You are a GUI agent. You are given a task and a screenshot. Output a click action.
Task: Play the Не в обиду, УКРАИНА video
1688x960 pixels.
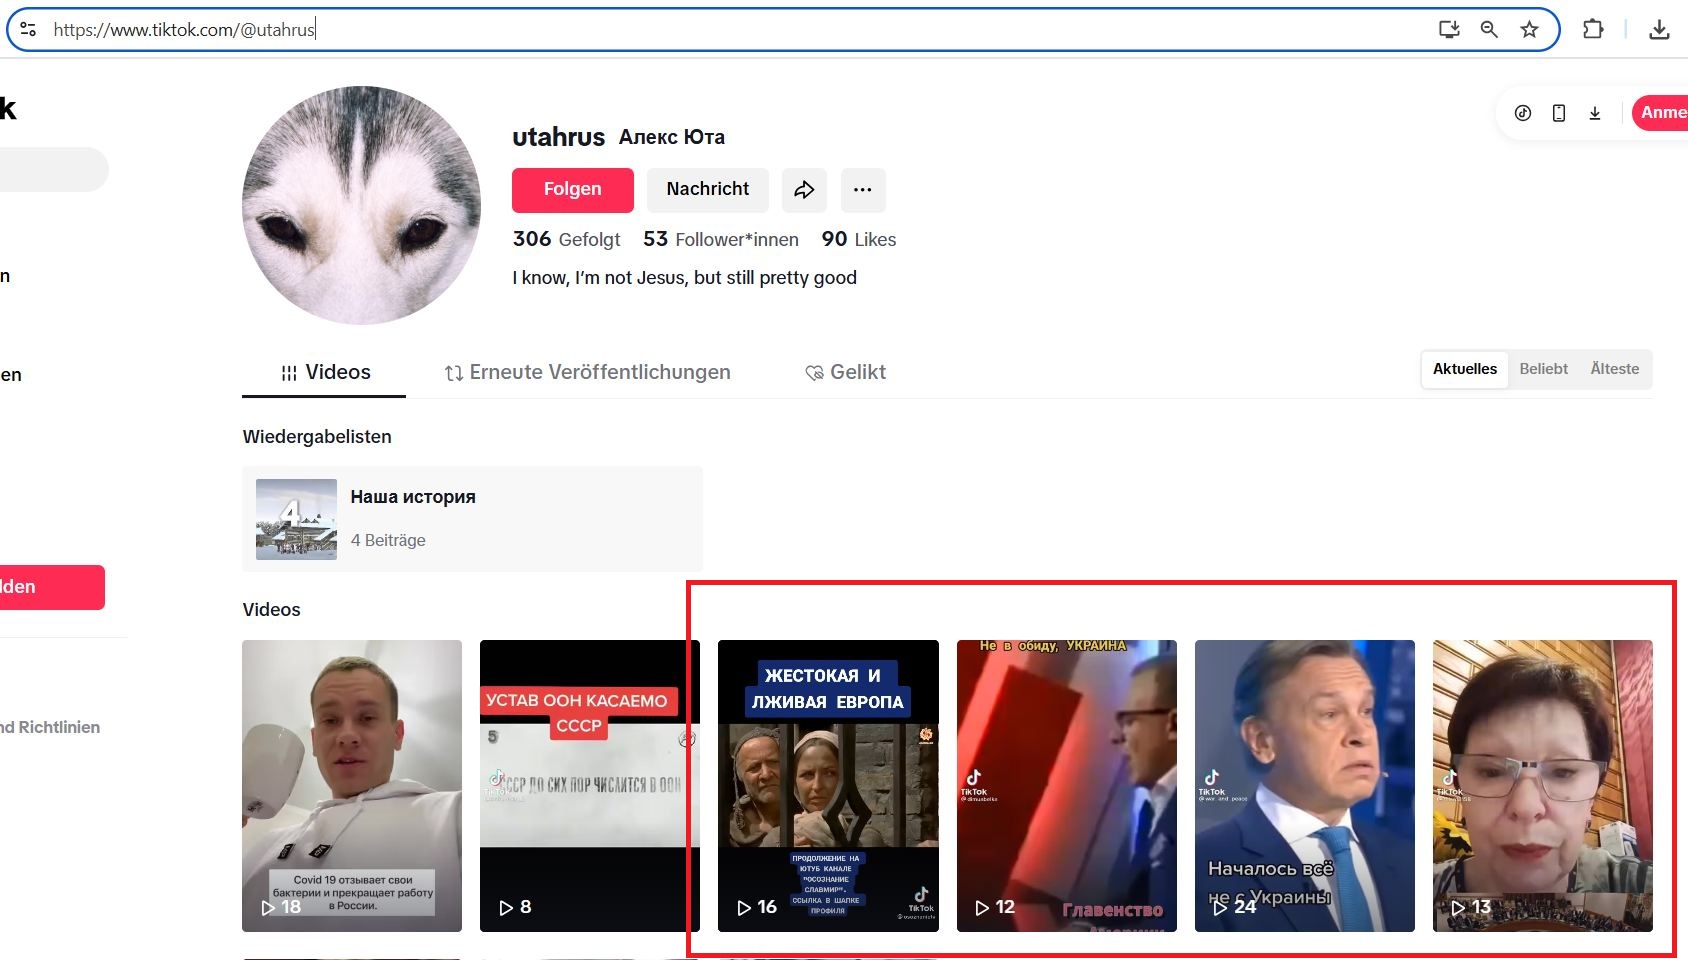[1067, 786]
